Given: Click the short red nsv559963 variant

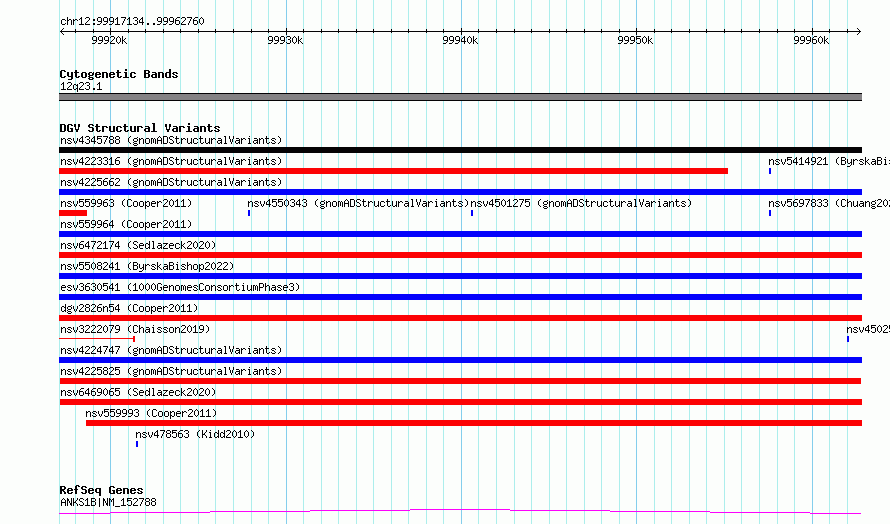Looking at the screenshot, I should 73,213.
